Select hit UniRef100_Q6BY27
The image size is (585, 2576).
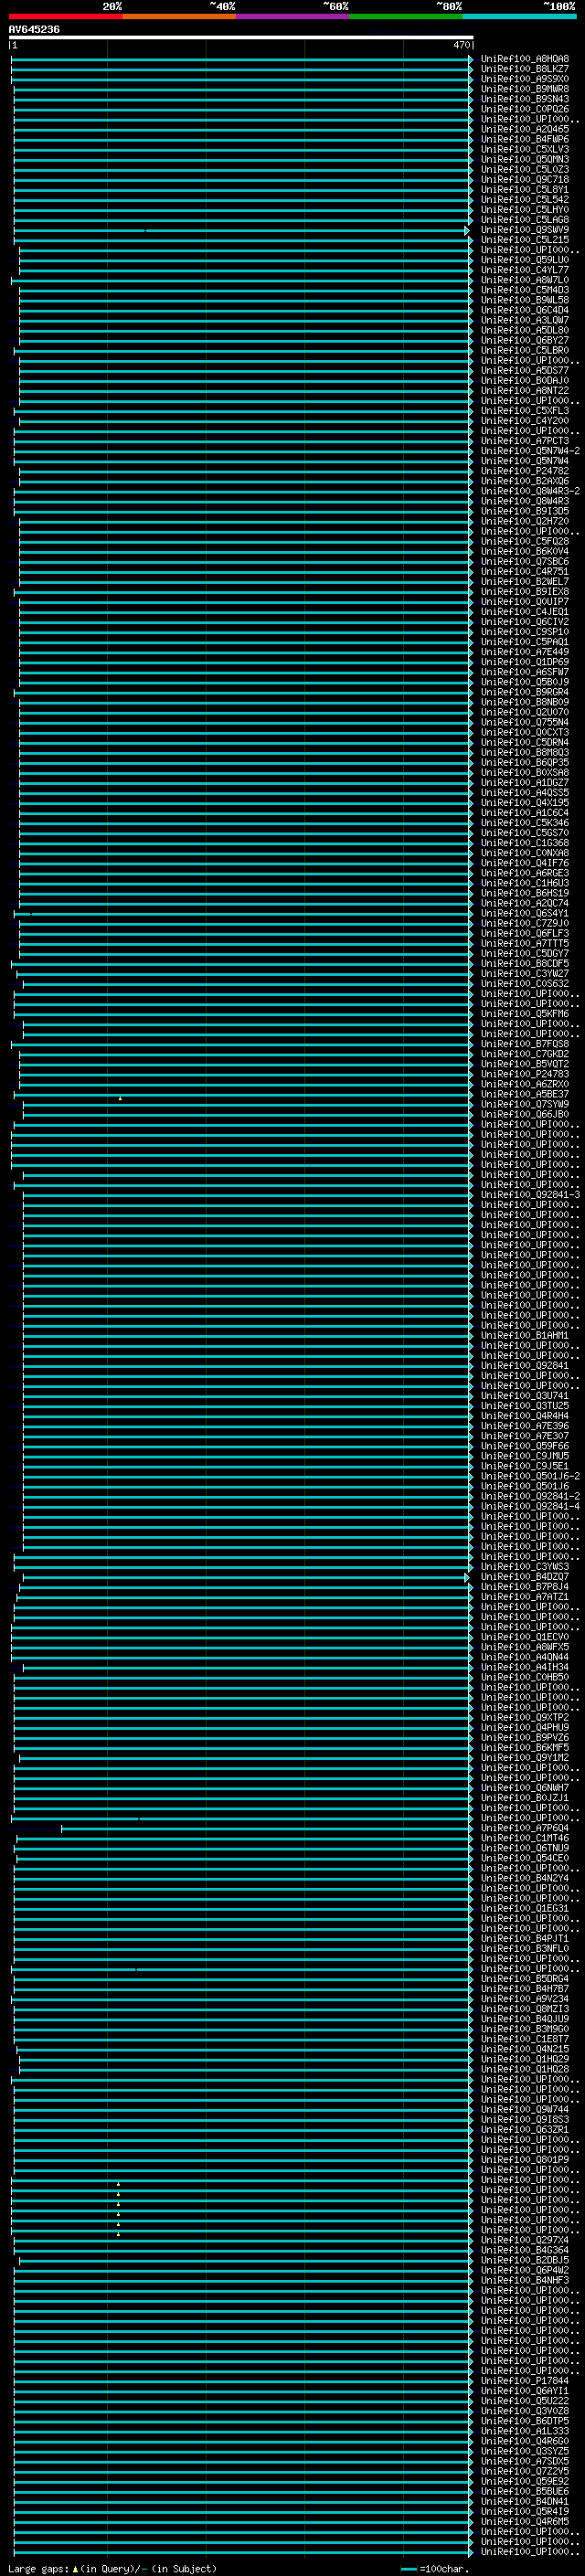(525, 340)
